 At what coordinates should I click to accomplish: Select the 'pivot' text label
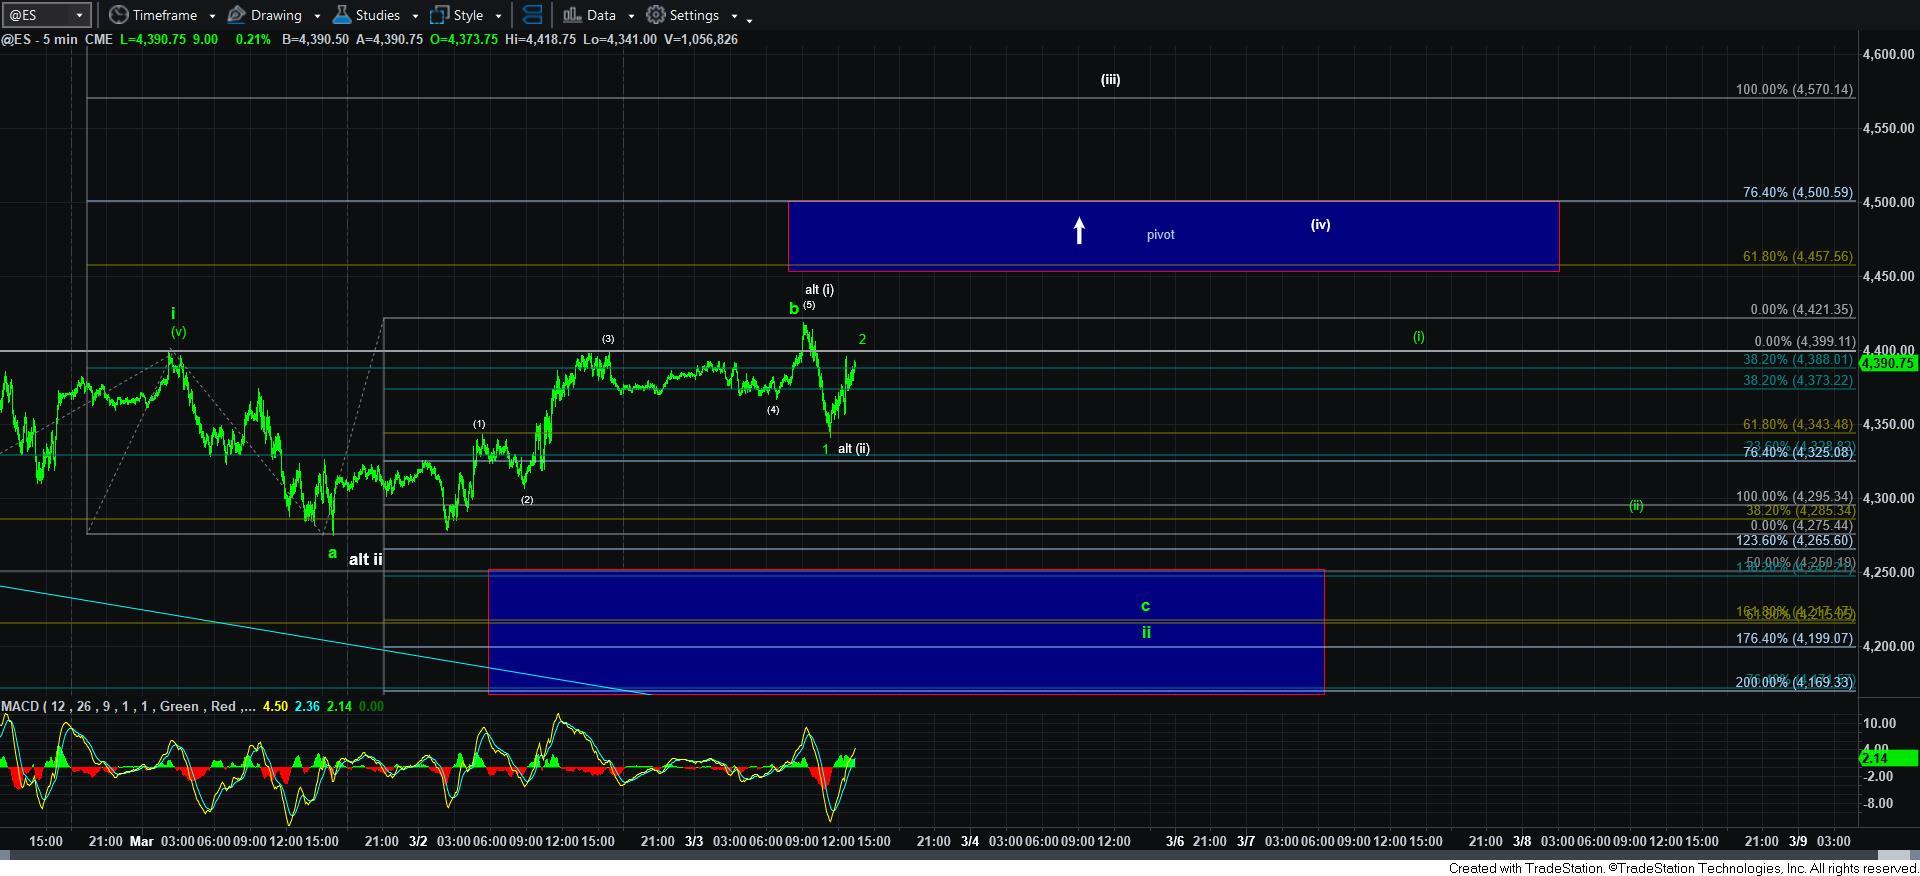[x=1160, y=235]
